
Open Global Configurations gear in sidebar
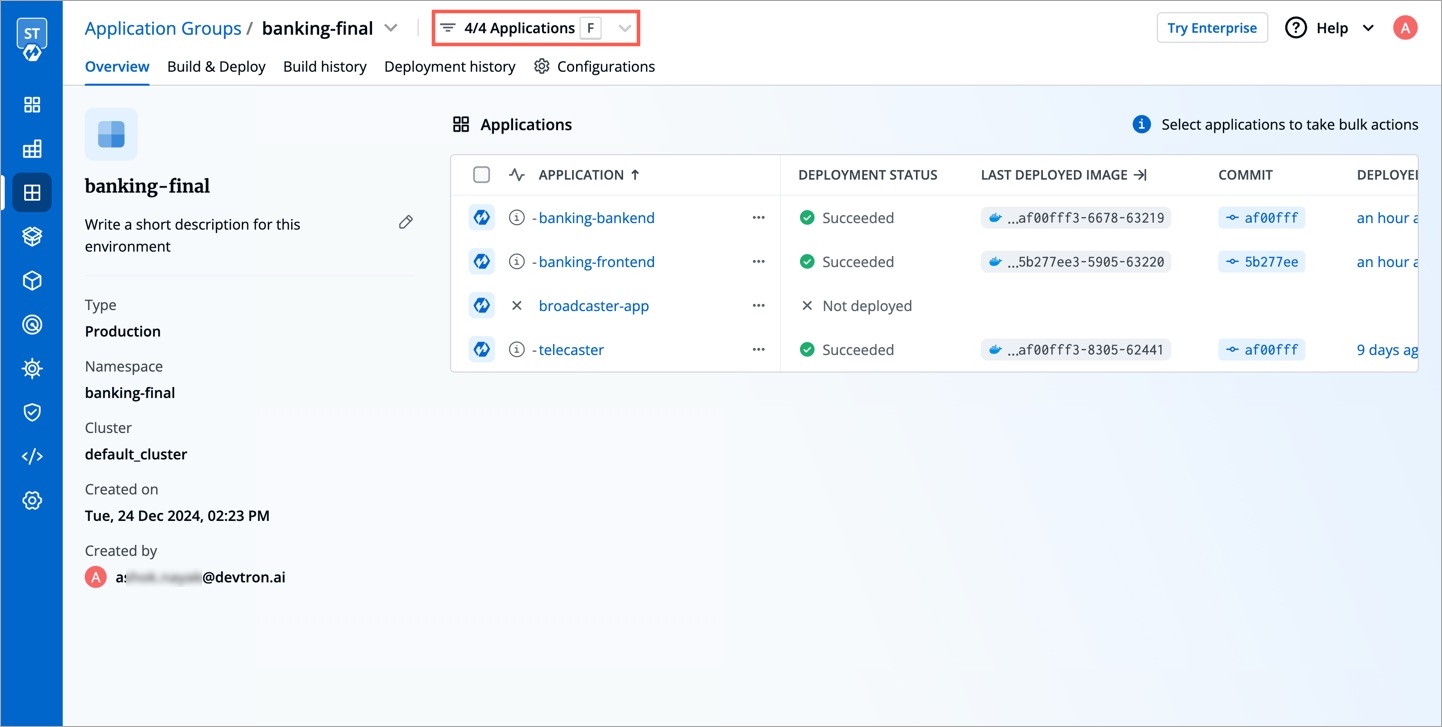pyautogui.click(x=32, y=500)
